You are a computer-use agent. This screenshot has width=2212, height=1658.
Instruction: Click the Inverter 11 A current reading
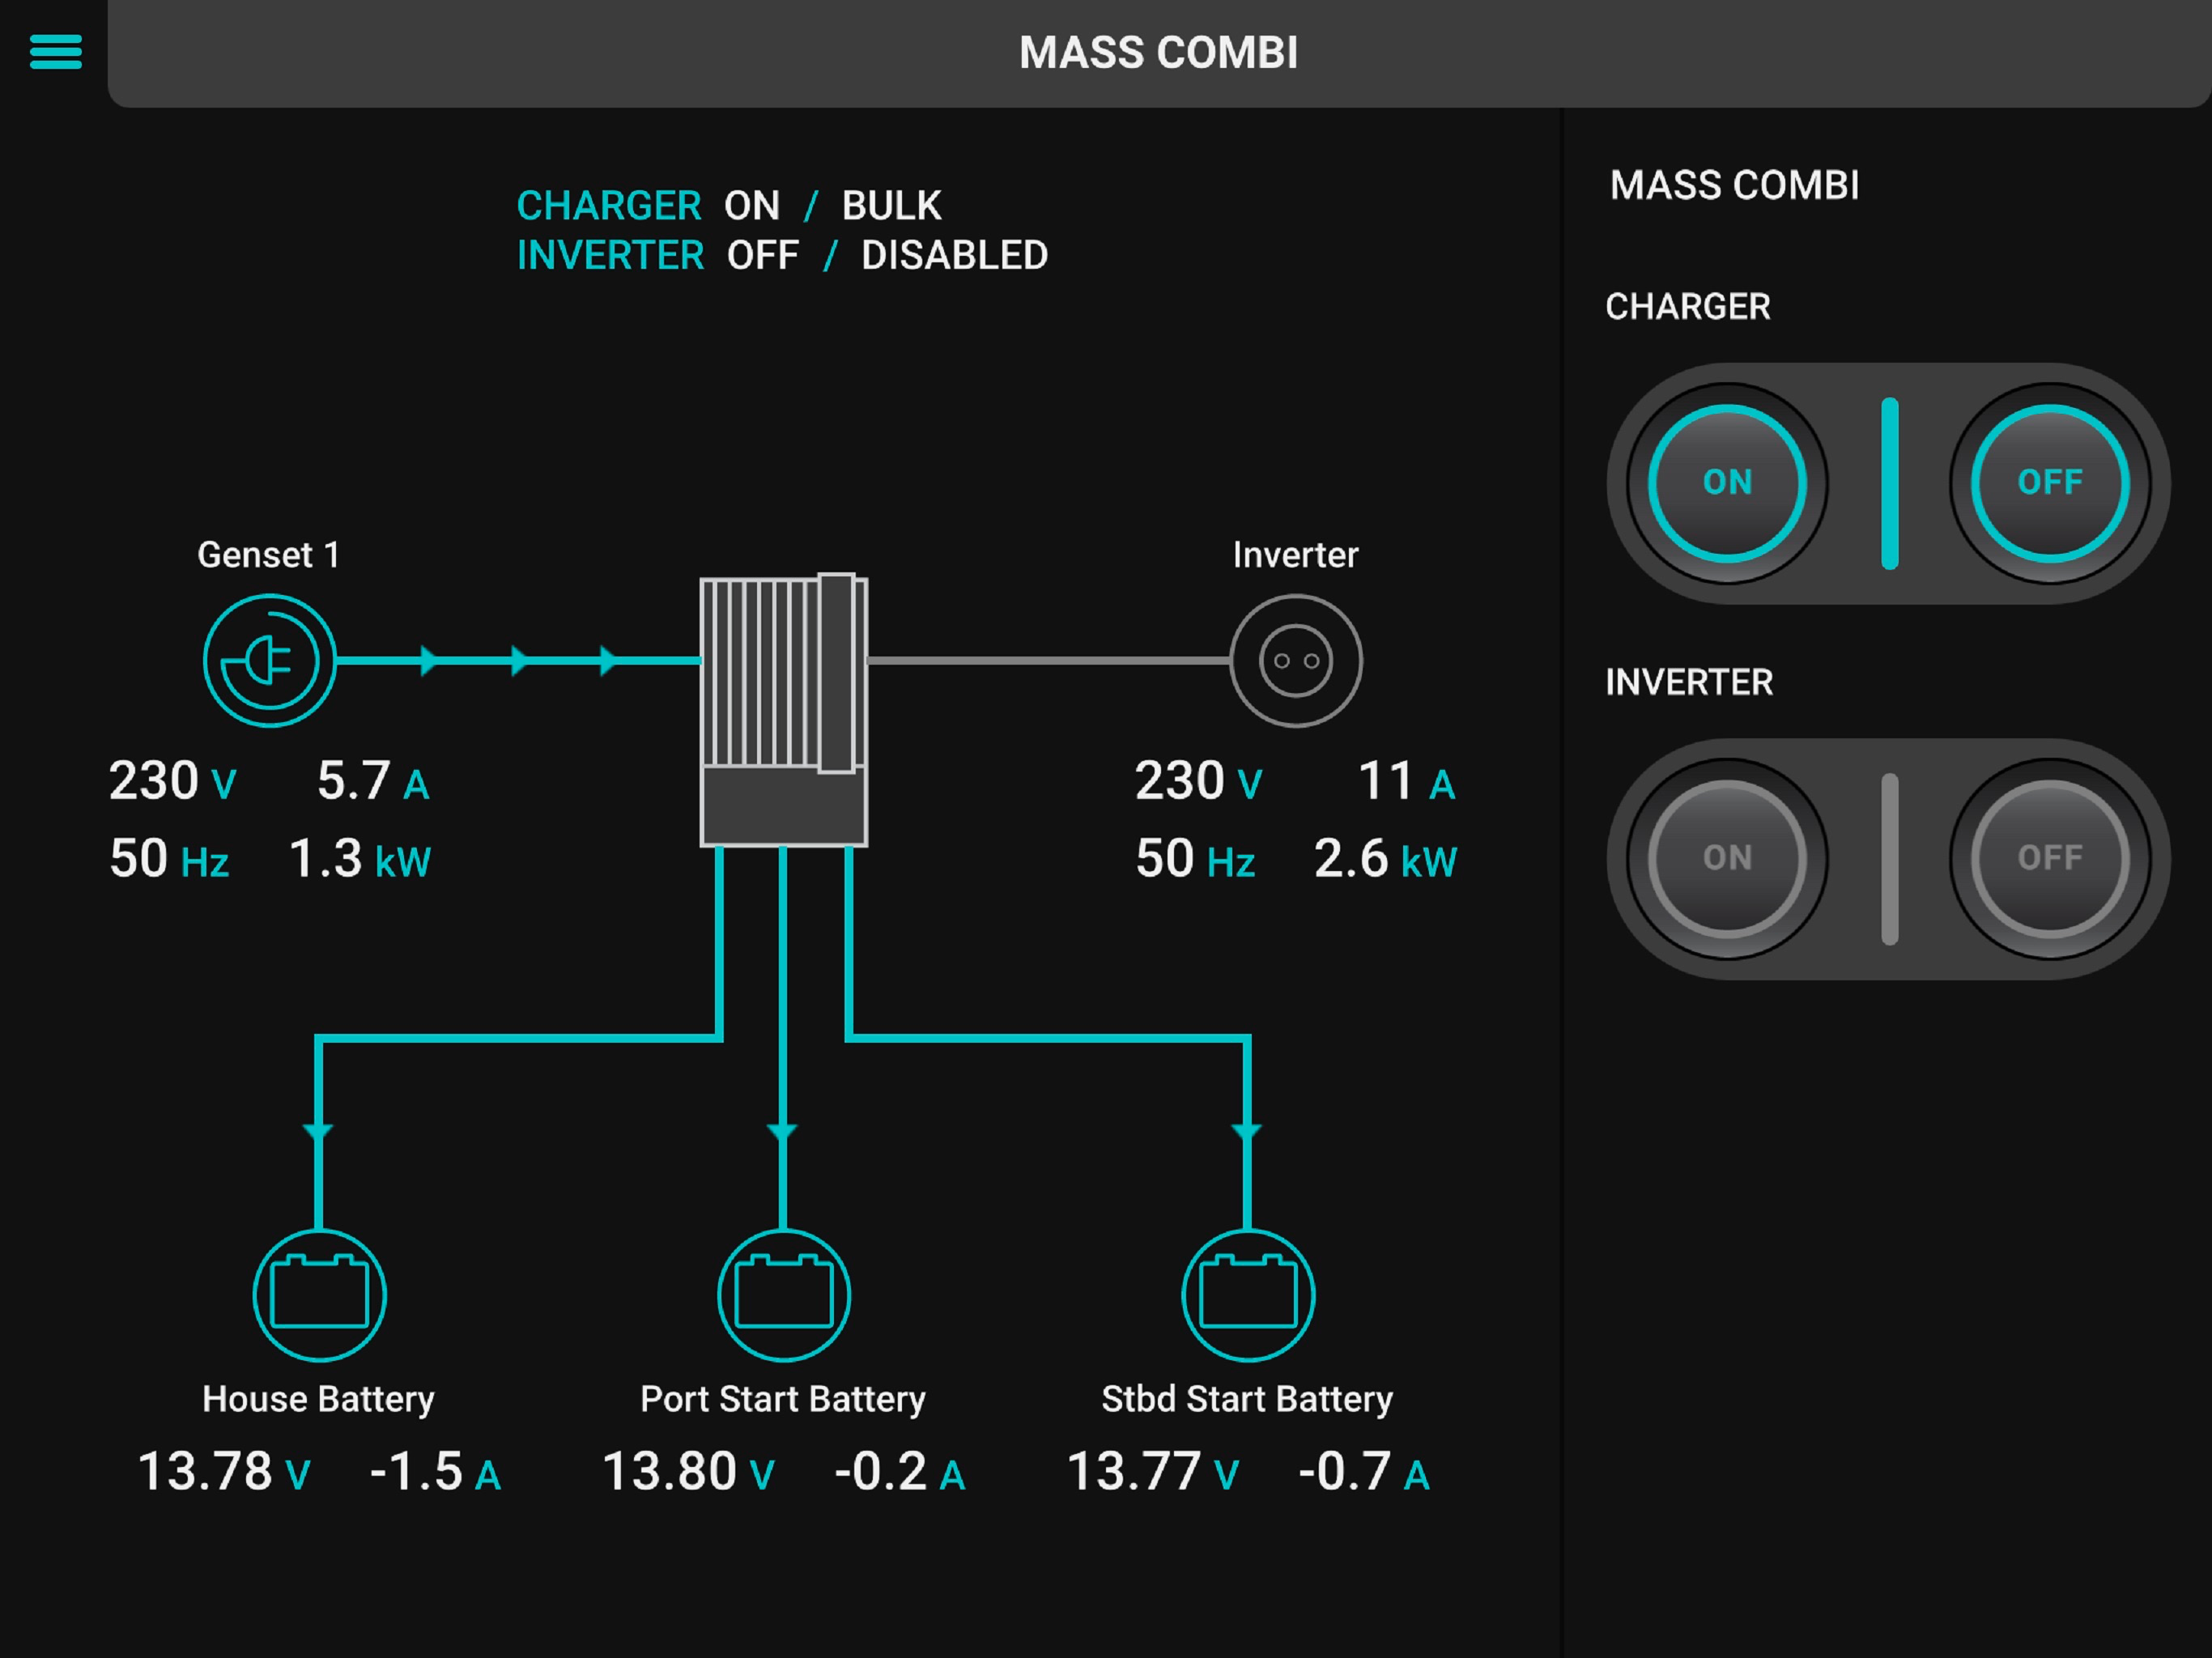1406,781
